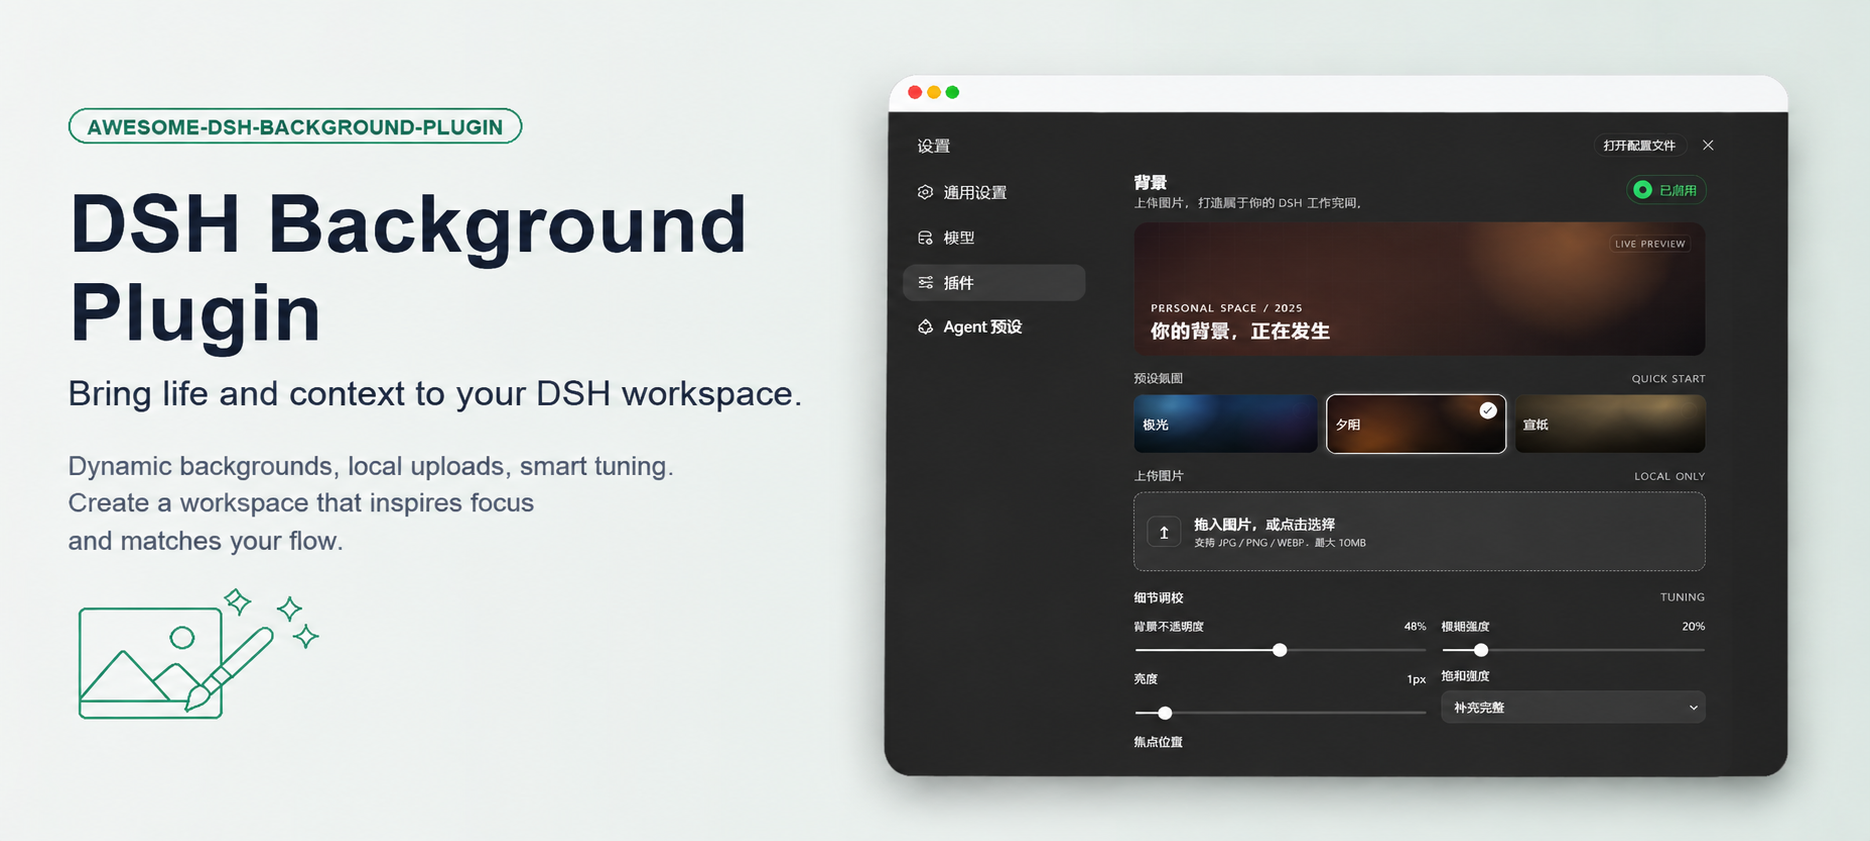The width and height of the screenshot is (1870, 841).
Task: Click the 打开配置文件 button
Action: click(1640, 145)
